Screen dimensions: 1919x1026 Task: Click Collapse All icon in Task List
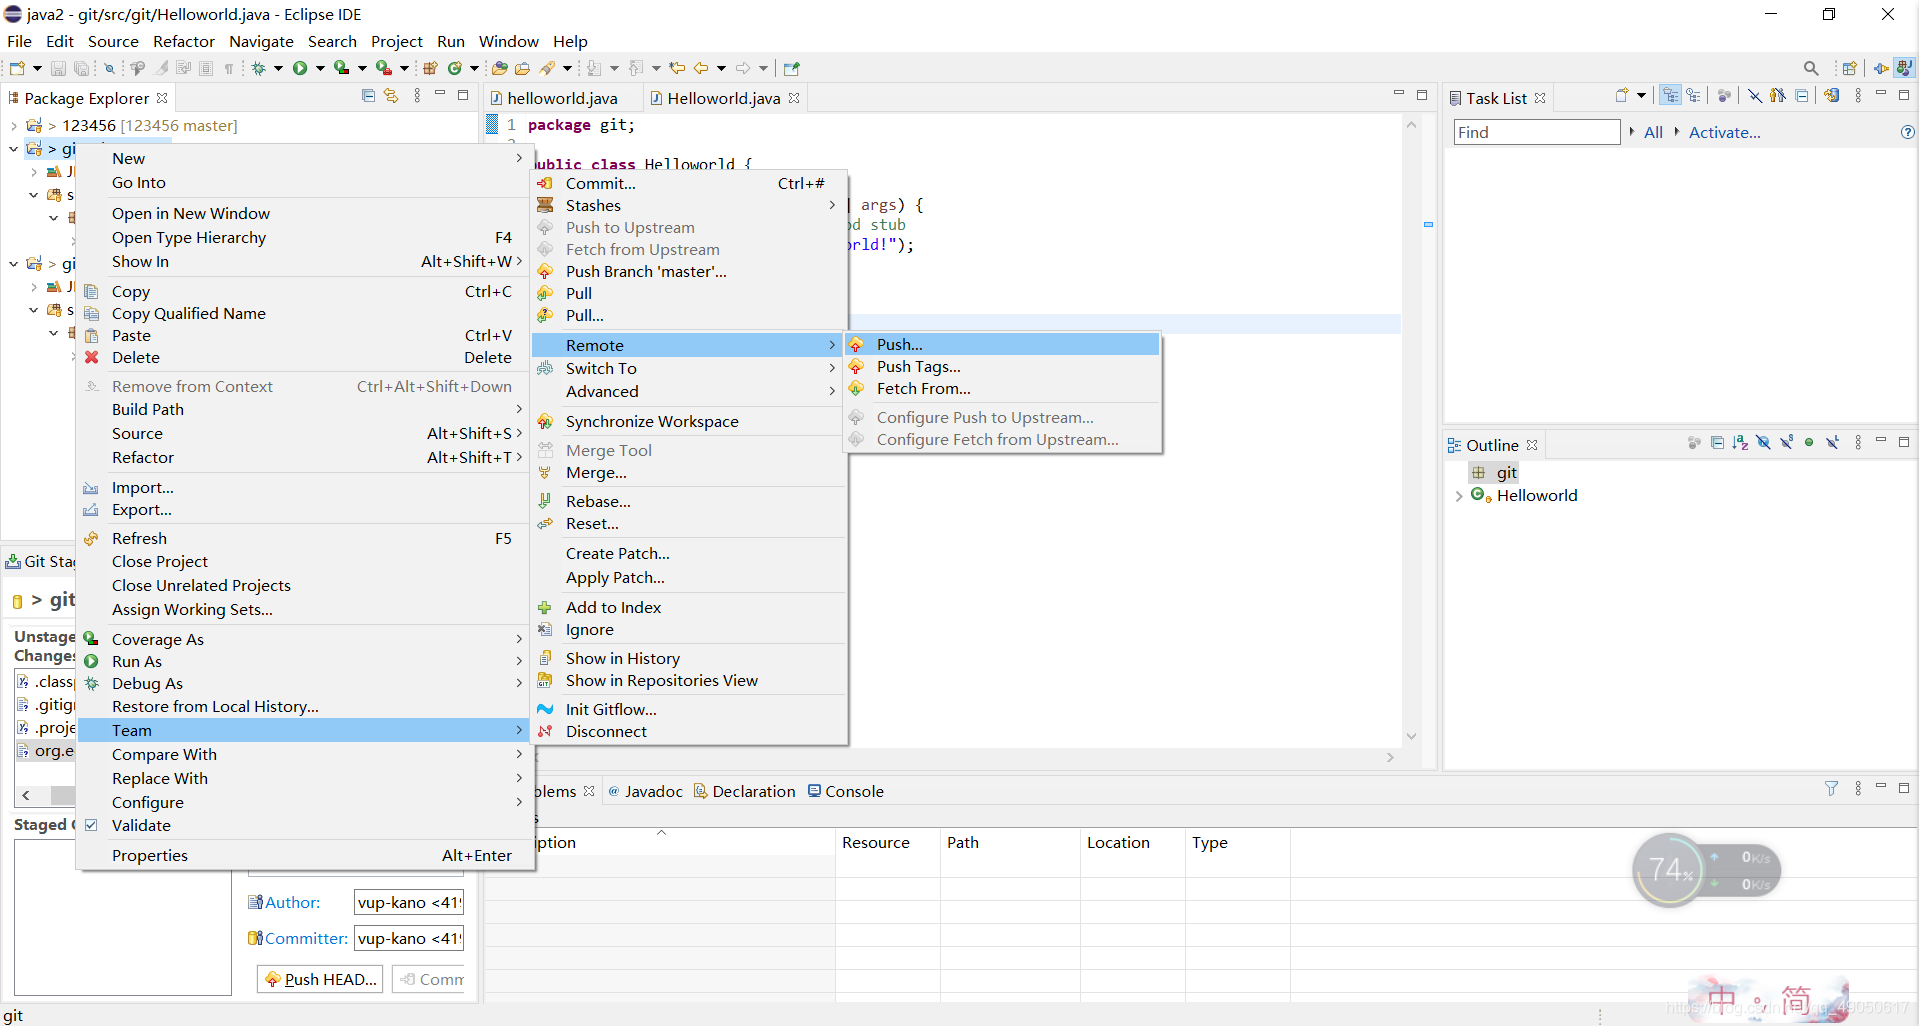(x=1801, y=96)
